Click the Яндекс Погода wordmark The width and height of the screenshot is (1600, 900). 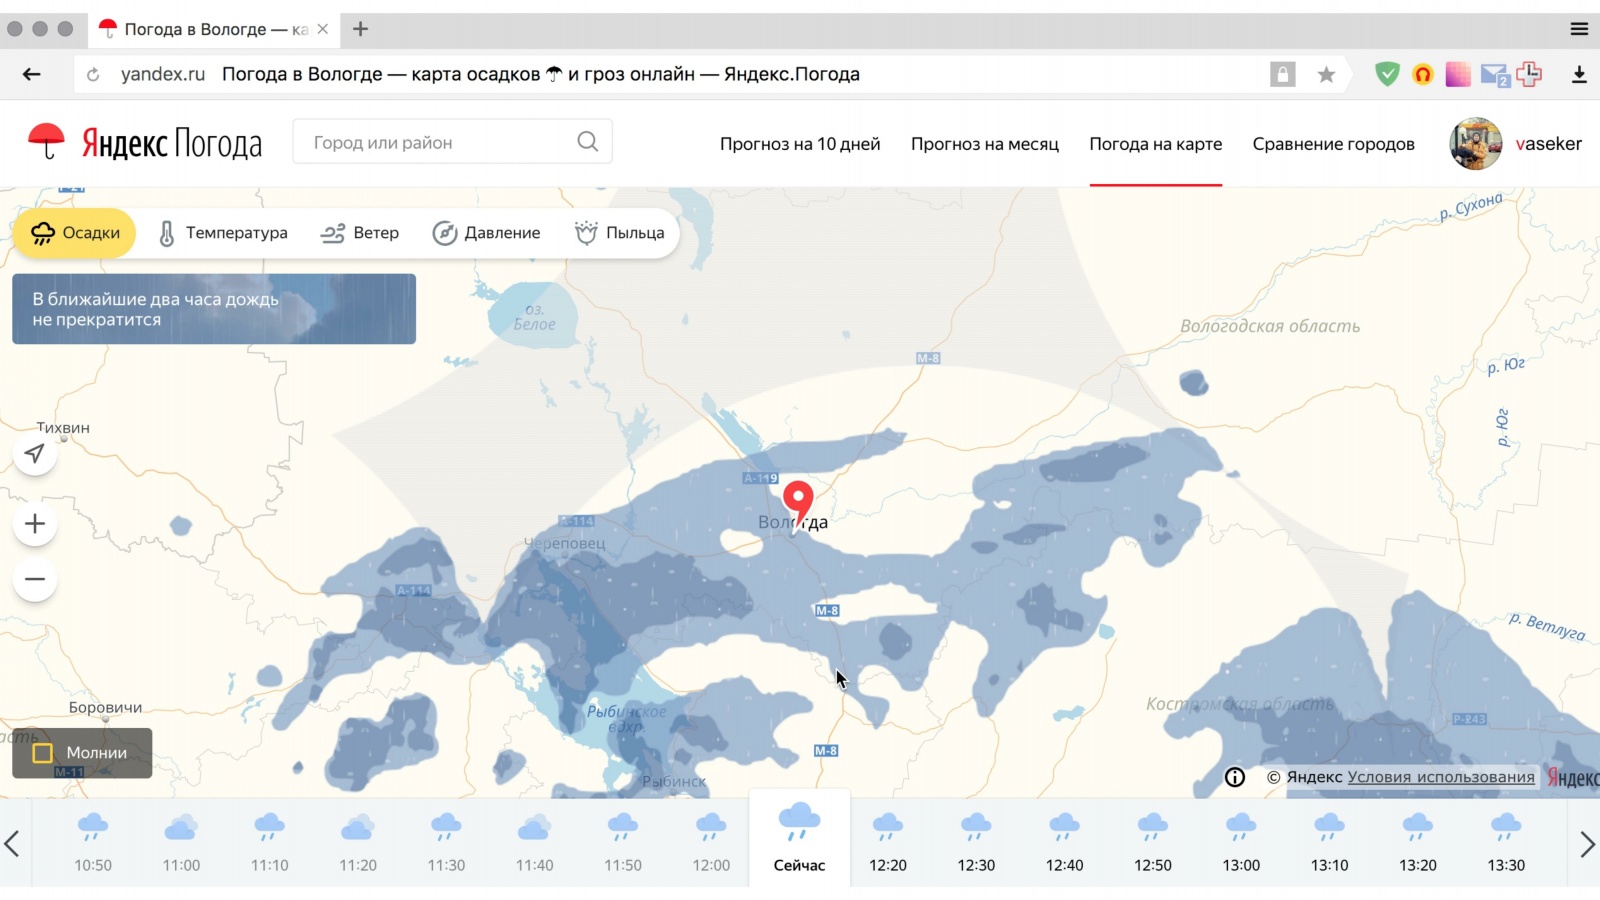point(172,143)
